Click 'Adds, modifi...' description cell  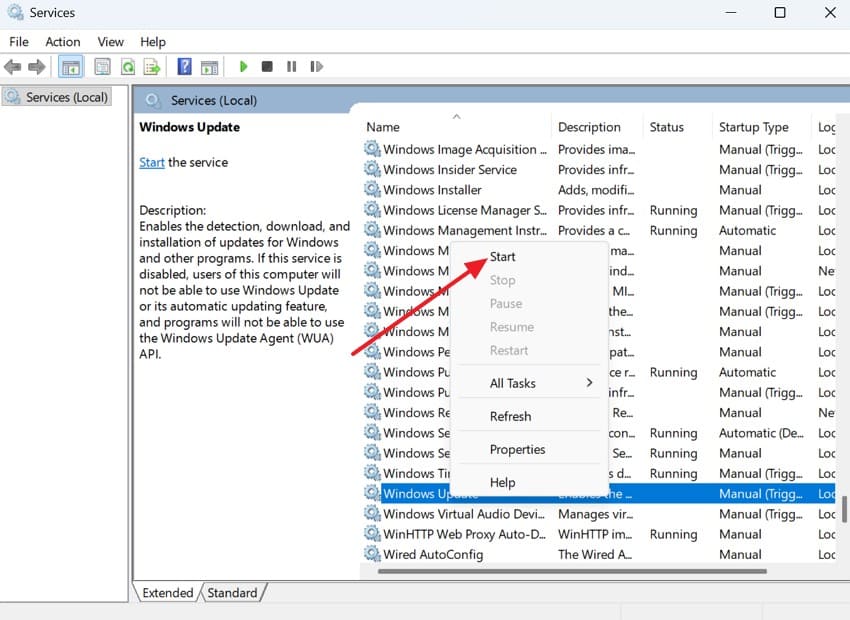click(x=596, y=190)
